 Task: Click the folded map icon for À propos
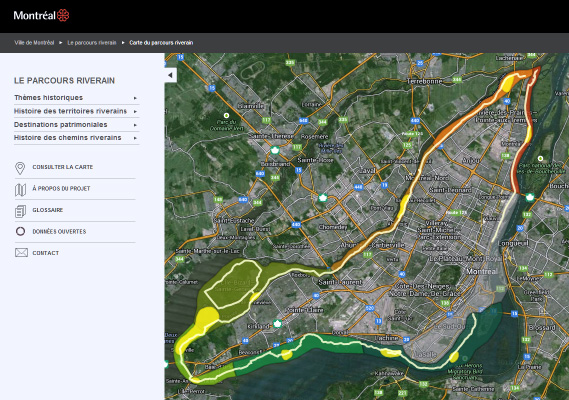tap(20, 189)
